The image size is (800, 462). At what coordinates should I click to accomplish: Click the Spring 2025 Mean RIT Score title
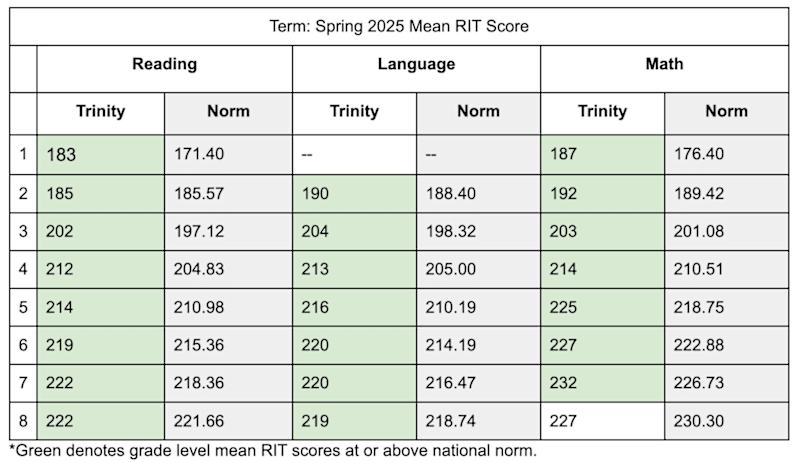coord(399,26)
